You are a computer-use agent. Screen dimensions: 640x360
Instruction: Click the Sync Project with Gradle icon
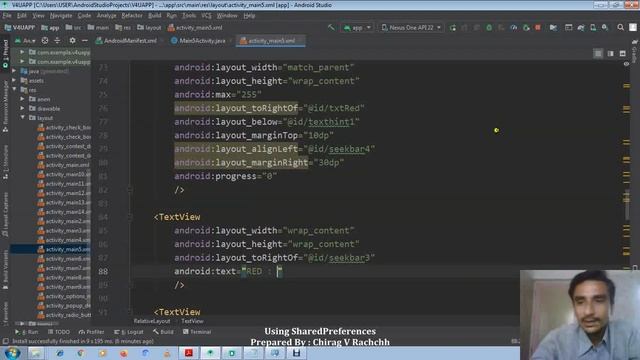point(581,27)
